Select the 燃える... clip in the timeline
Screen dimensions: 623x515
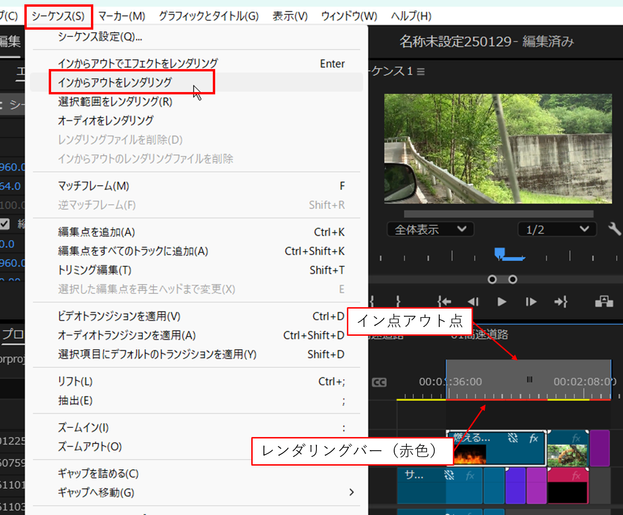tap(497, 448)
